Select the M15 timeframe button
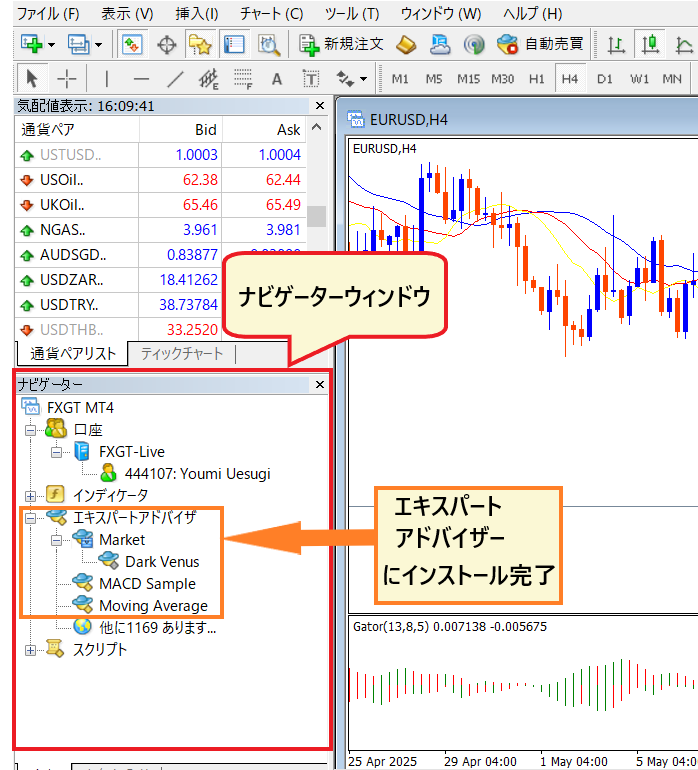698x770 pixels. (468, 79)
